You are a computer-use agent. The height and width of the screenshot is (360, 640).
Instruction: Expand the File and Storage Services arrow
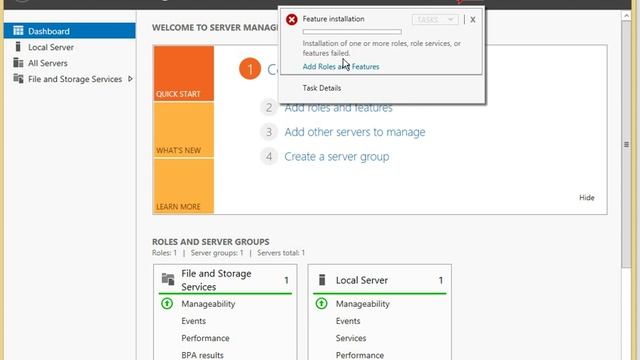click(130, 79)
